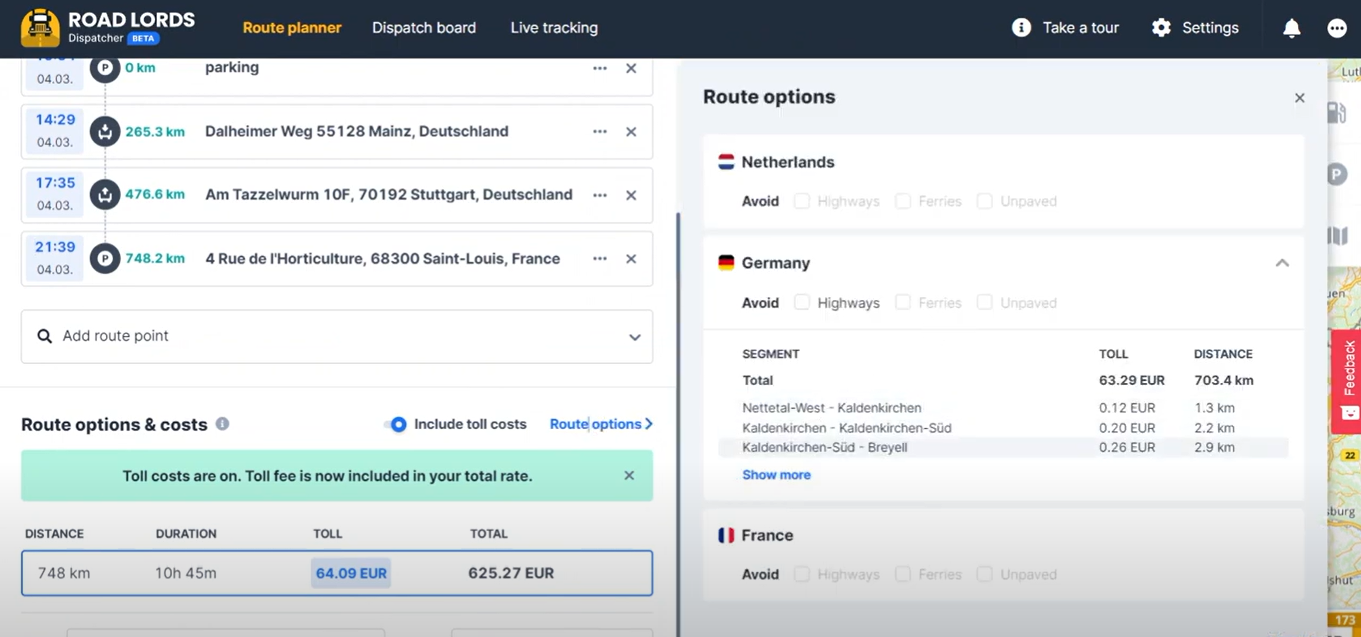This screenshot has width=1361, height=637.
Task: Click Show more toll segments
Action: coord(777,474)
